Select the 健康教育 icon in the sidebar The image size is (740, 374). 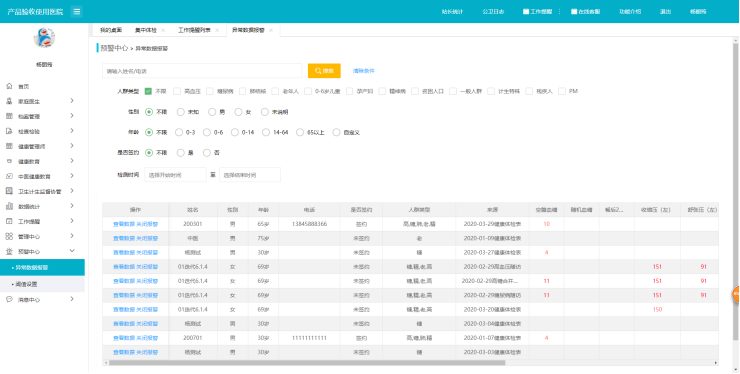[9, 161]
